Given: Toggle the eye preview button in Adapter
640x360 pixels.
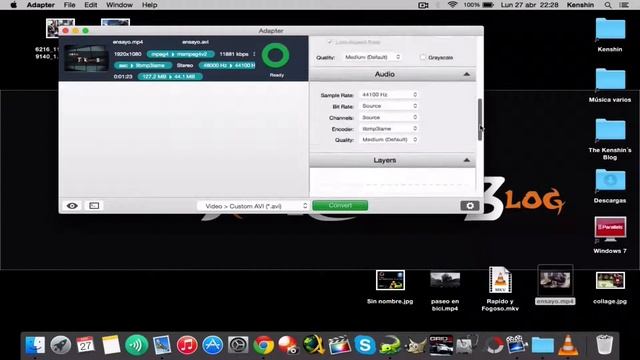Looking at the screenshot, I should [72, 206].
